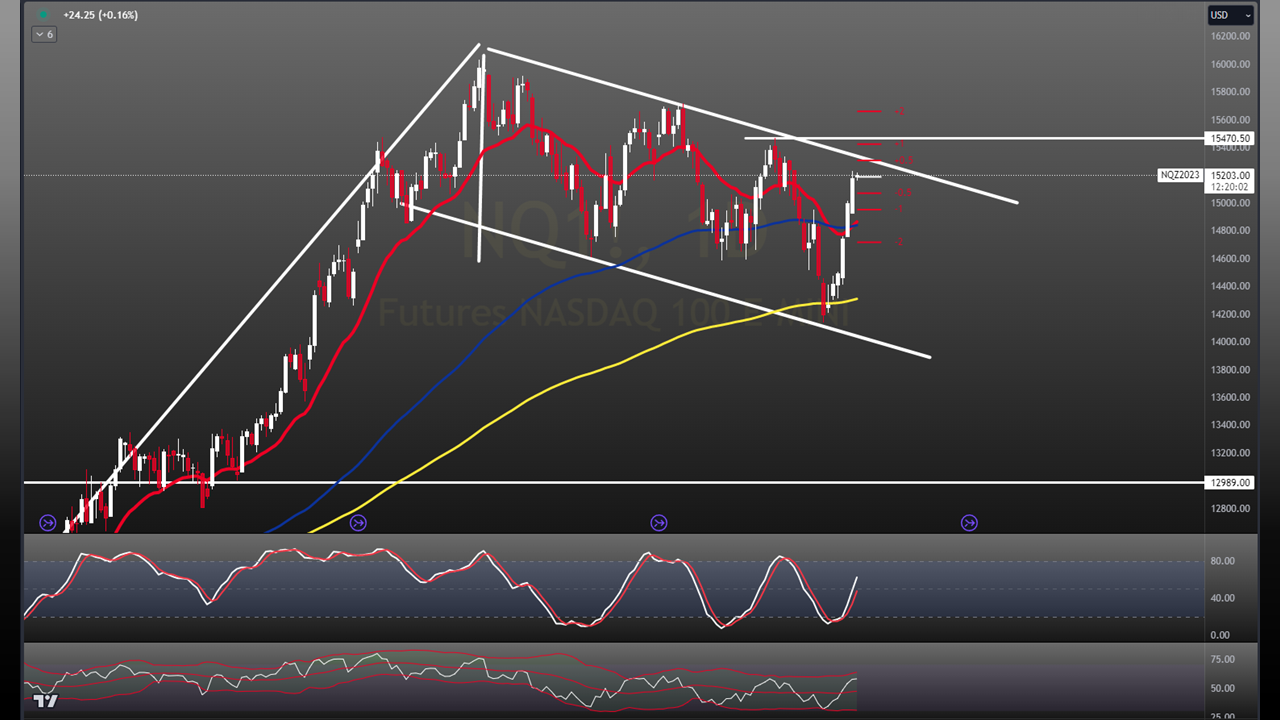Image resolution: width=1280 pixels, height=720 pixels.
Task: Click the 13600.00 price axis label
Action: click(x=1231, y=397)
